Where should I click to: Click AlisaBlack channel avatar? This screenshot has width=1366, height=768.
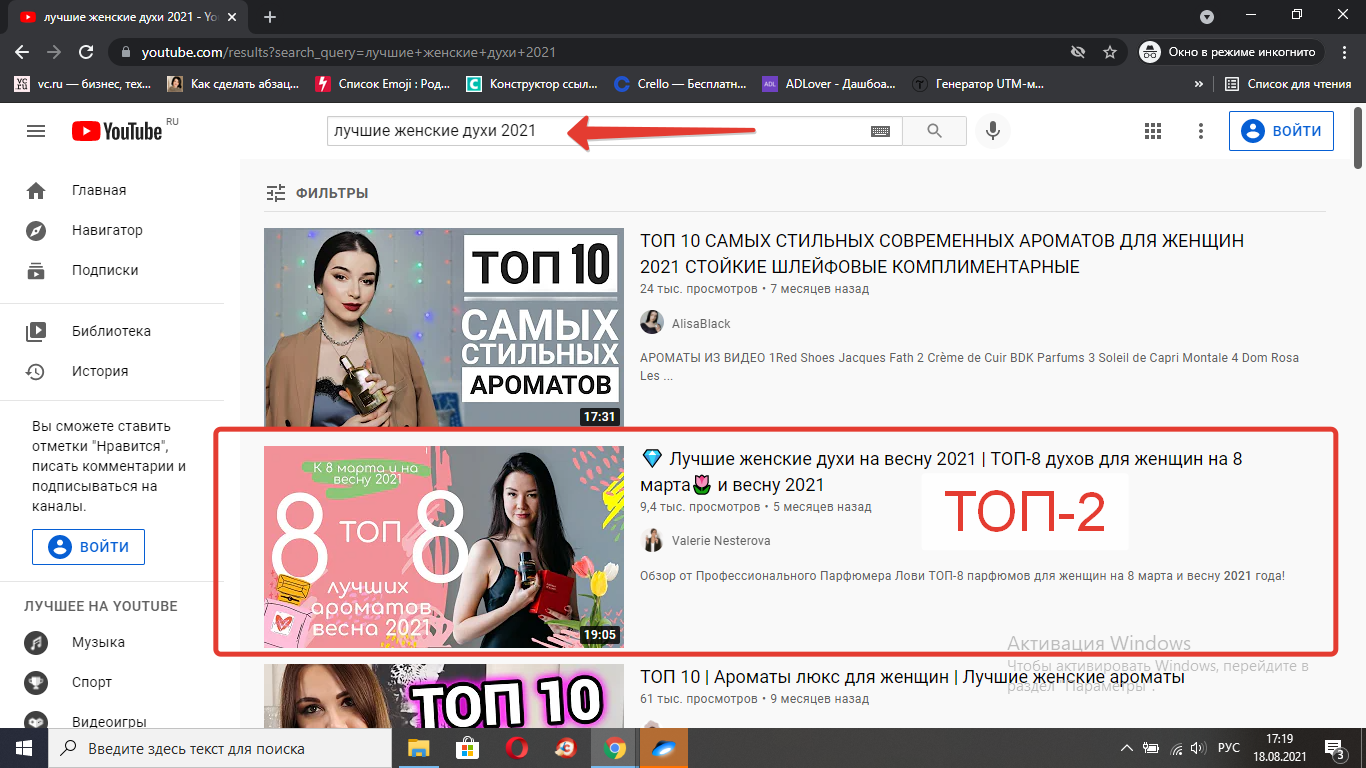(652, 322)
